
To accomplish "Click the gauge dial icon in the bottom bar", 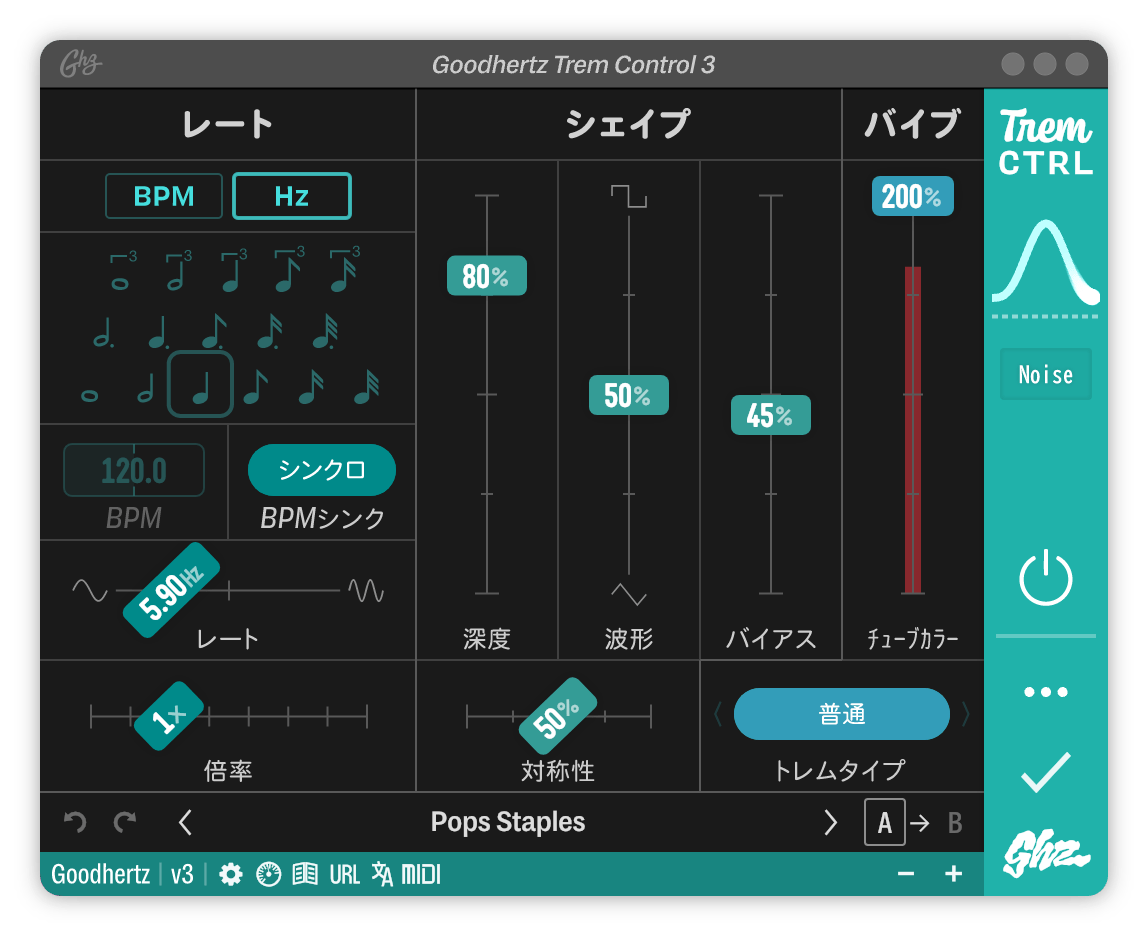I will click(x=269, y=874).
